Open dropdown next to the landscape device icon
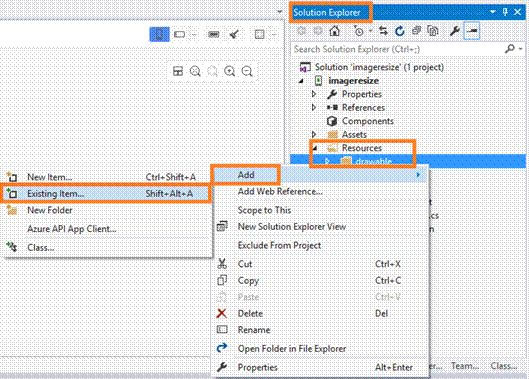Viewport: 529px width, 379px height. pyautogui.click(x=194, y=34)
